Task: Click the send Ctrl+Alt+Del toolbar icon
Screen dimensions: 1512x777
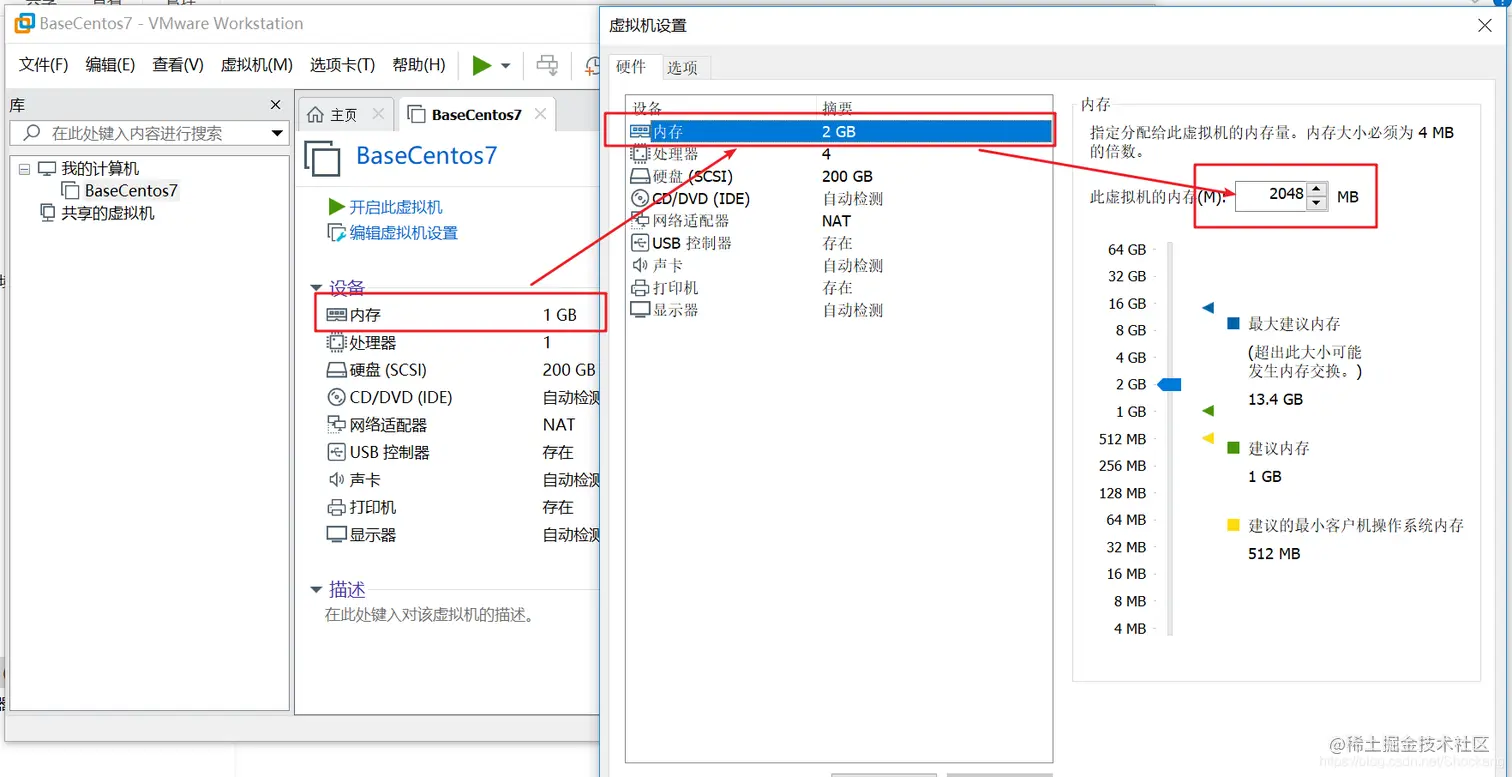Action: coord(547,65)
